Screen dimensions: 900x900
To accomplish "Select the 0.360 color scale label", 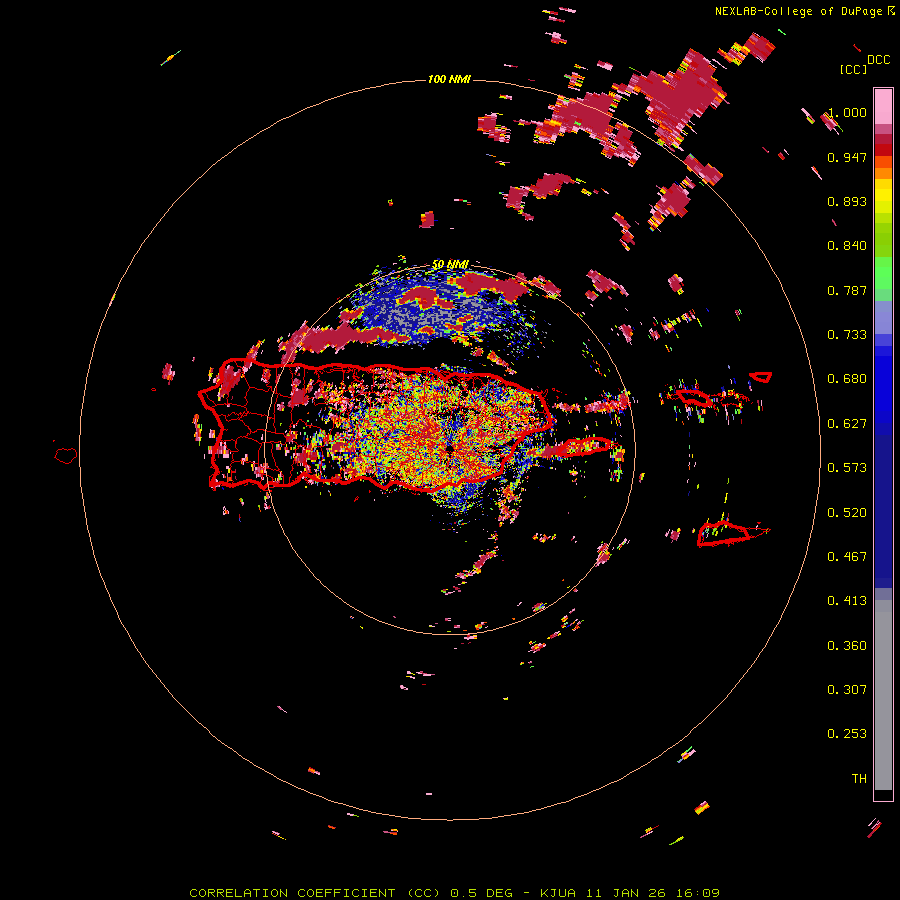I will tap(847, 646).
